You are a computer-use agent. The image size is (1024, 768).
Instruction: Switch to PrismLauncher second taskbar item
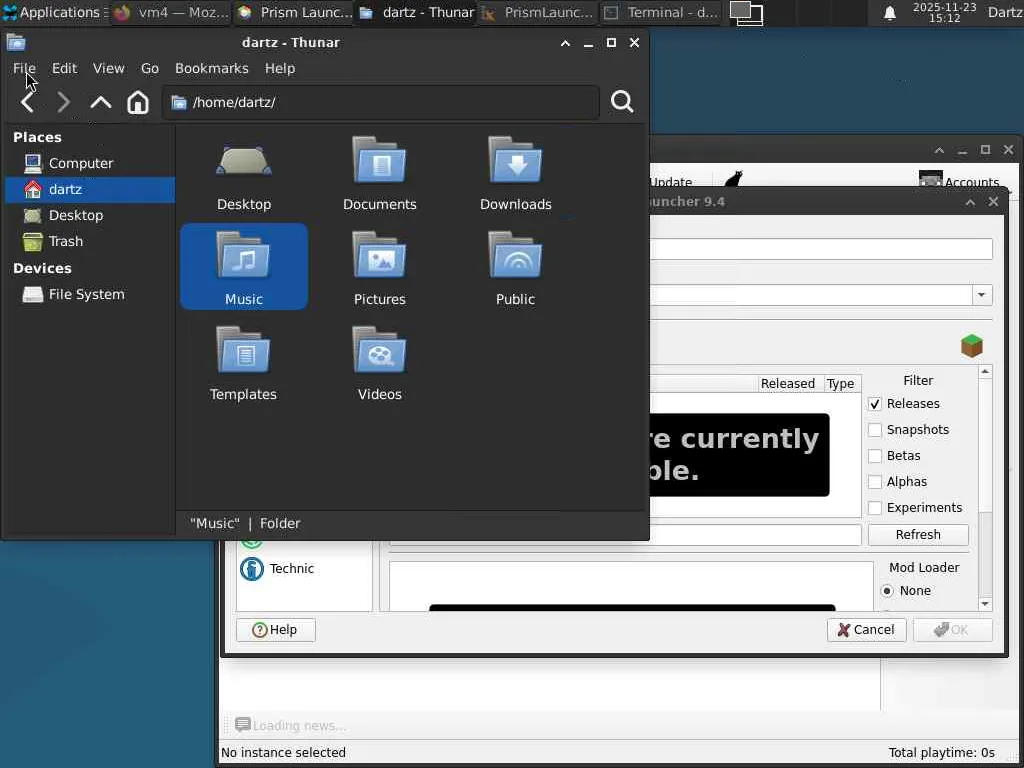click(538, 12)
